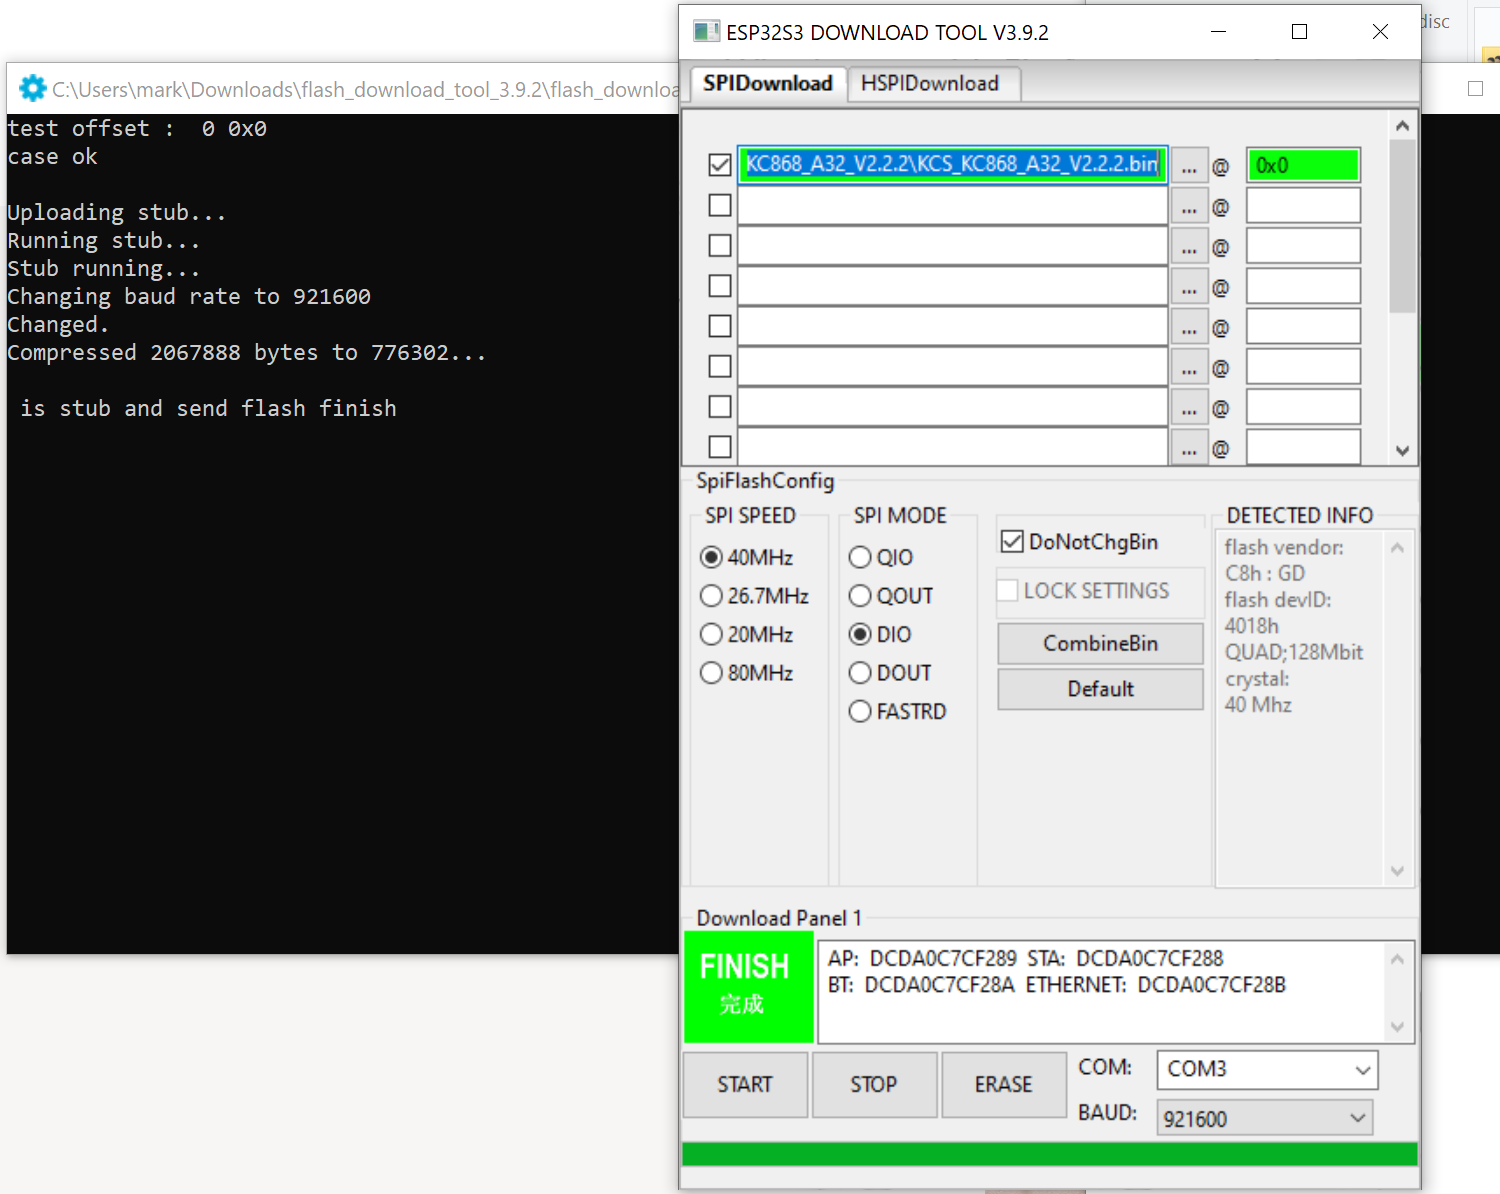
Task: Click the 0x0 address input field
Action: [x=1302, y=166]
